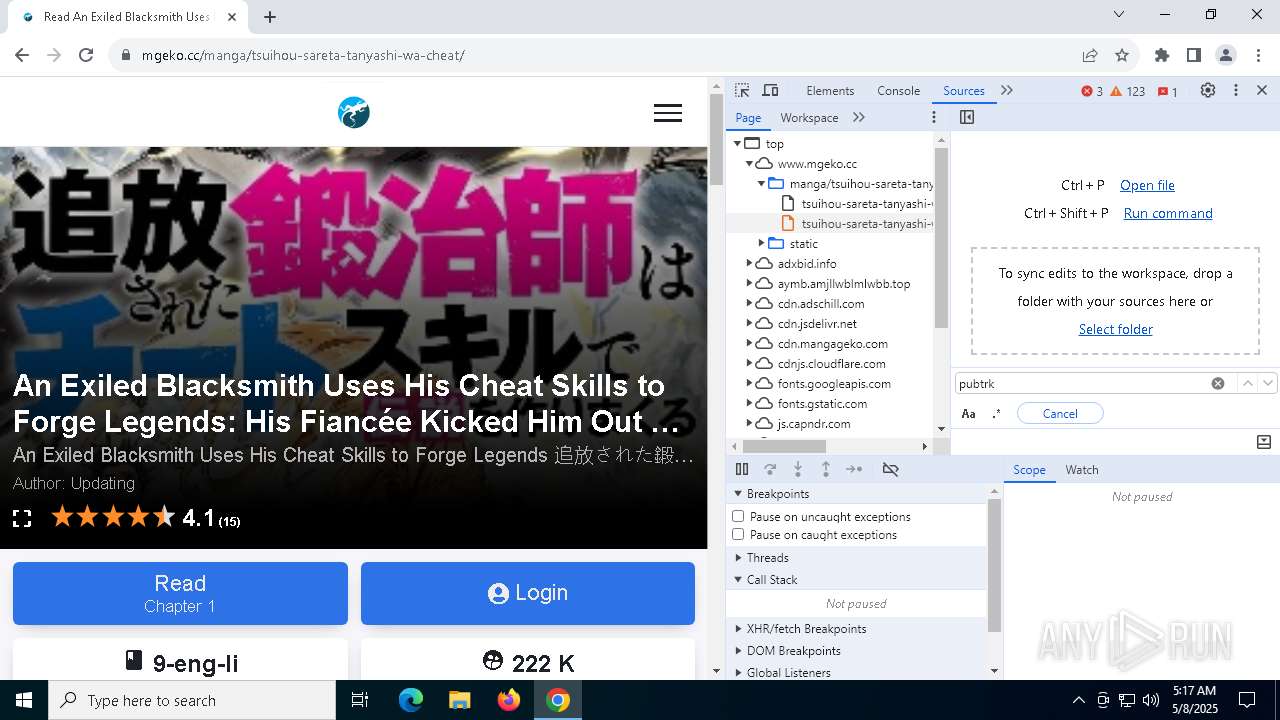Click the pause script execution button

point(742,469)
